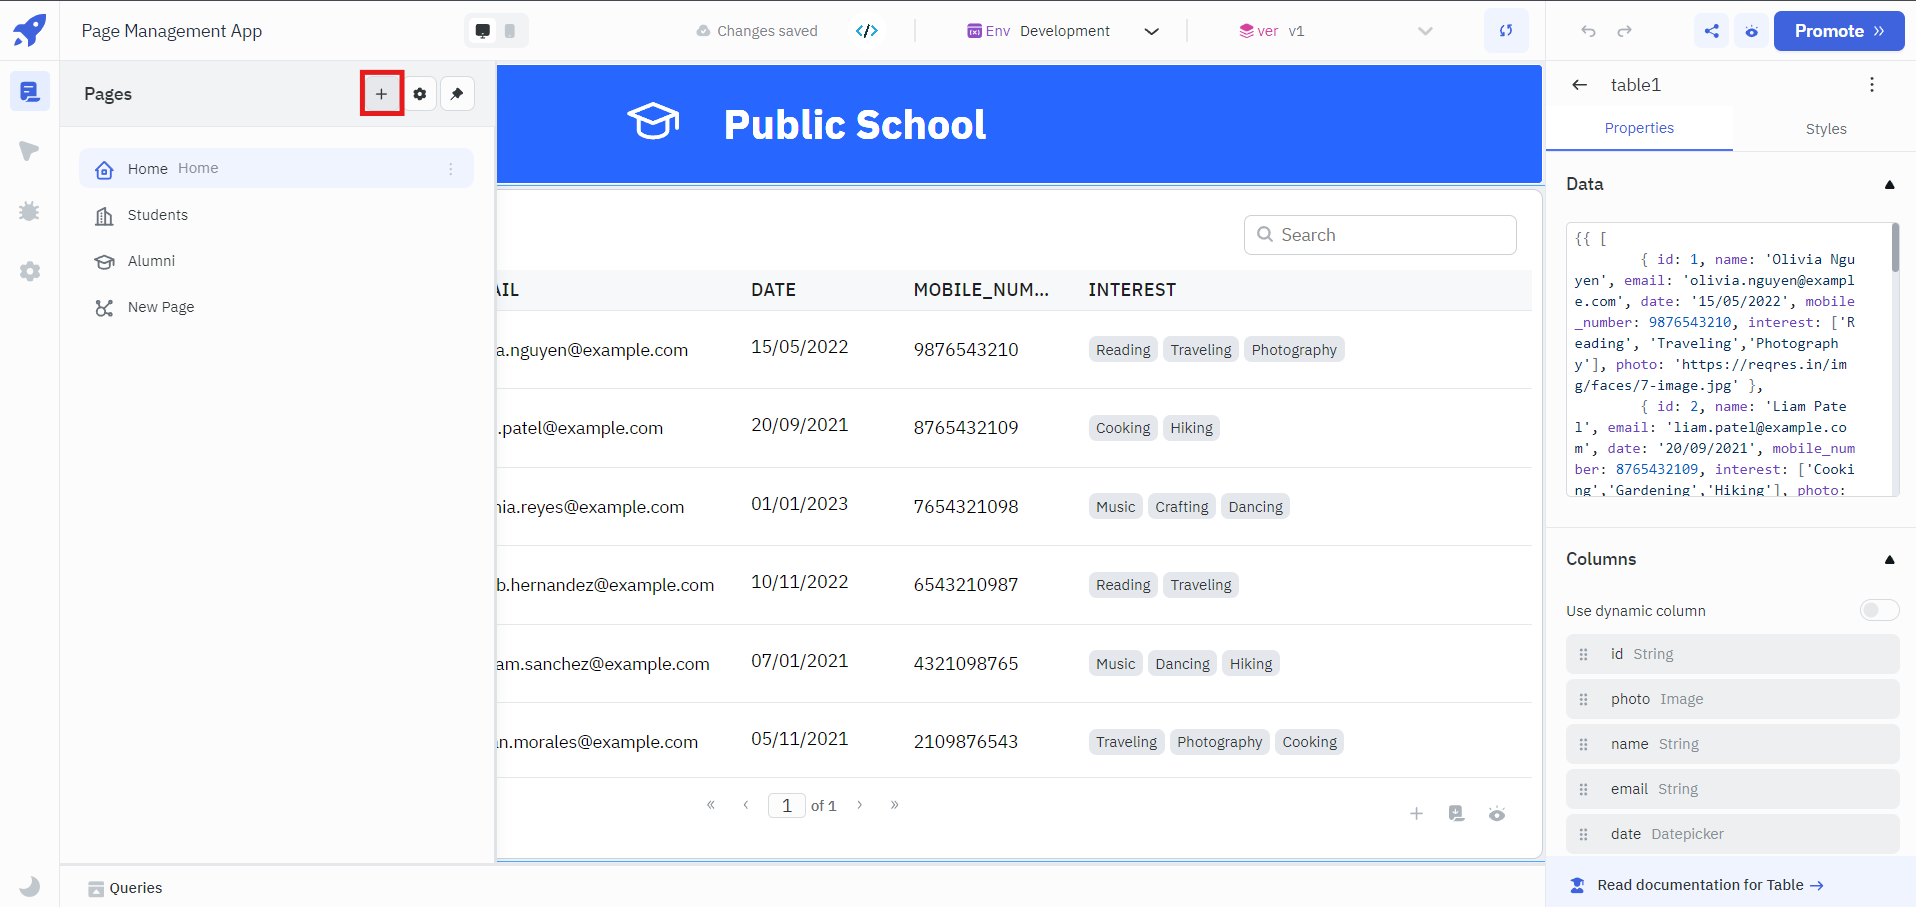Toggle dark mode moon icon

(30, 886)
